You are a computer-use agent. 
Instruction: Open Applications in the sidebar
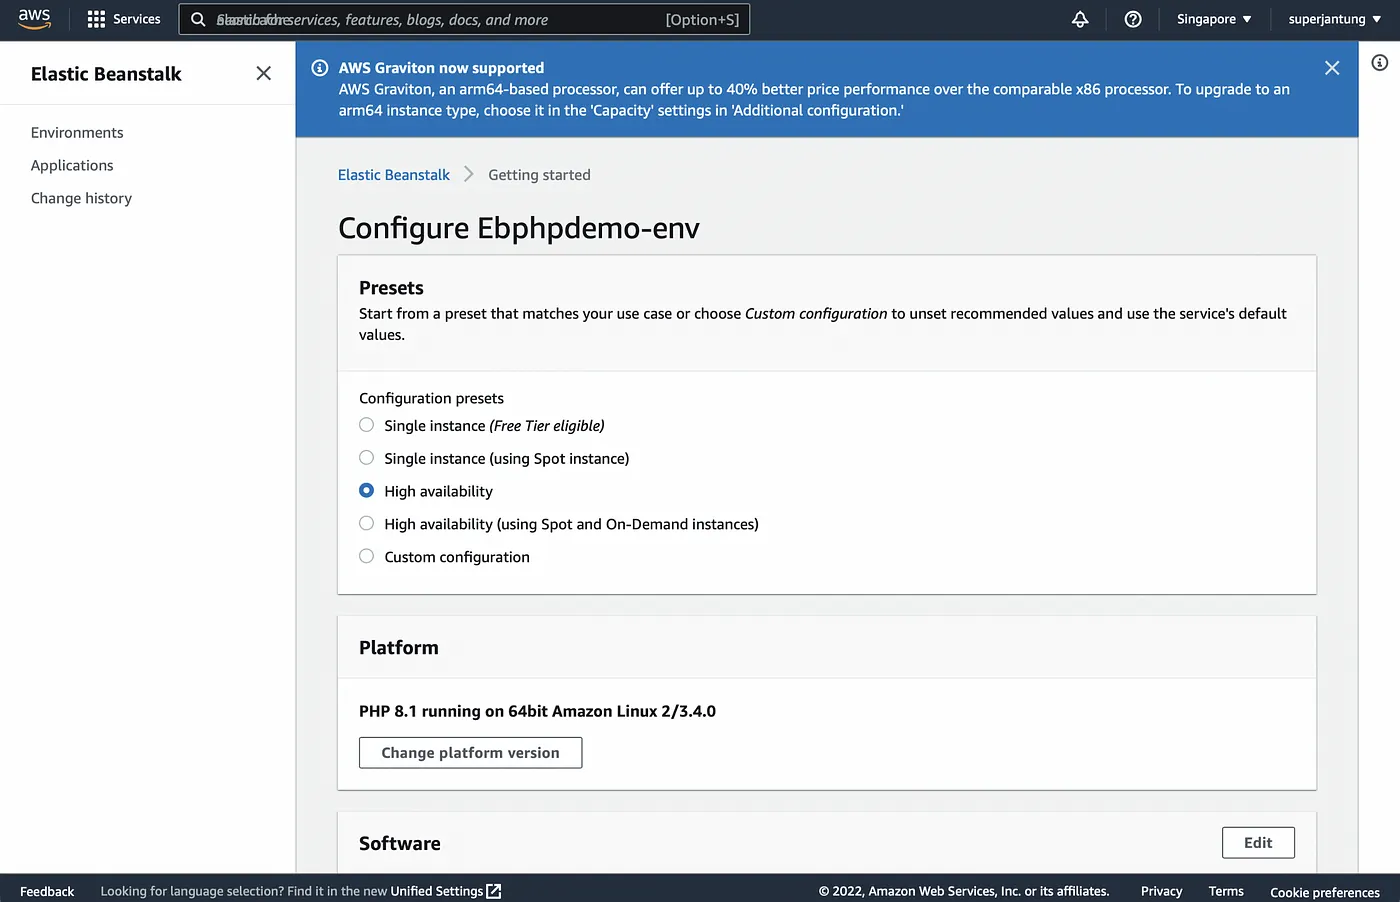point(72,166)
